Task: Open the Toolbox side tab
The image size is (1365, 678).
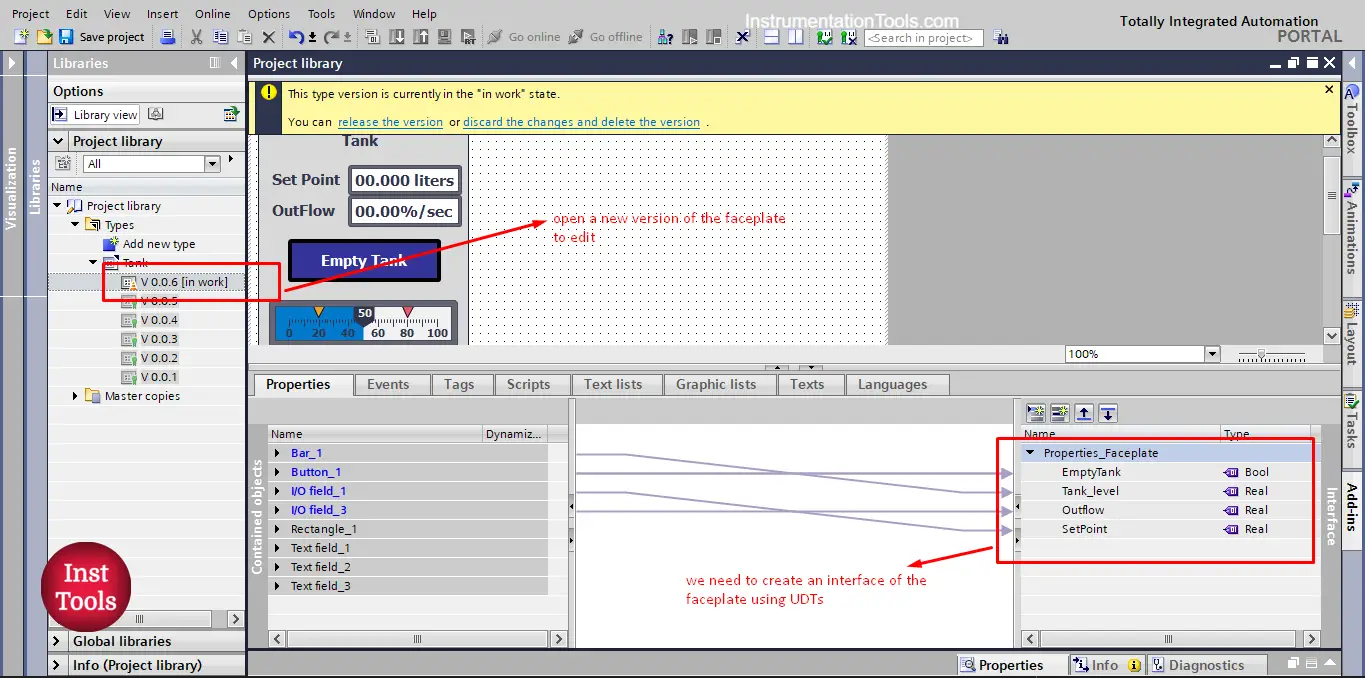Action: [x=1353, y=120]
